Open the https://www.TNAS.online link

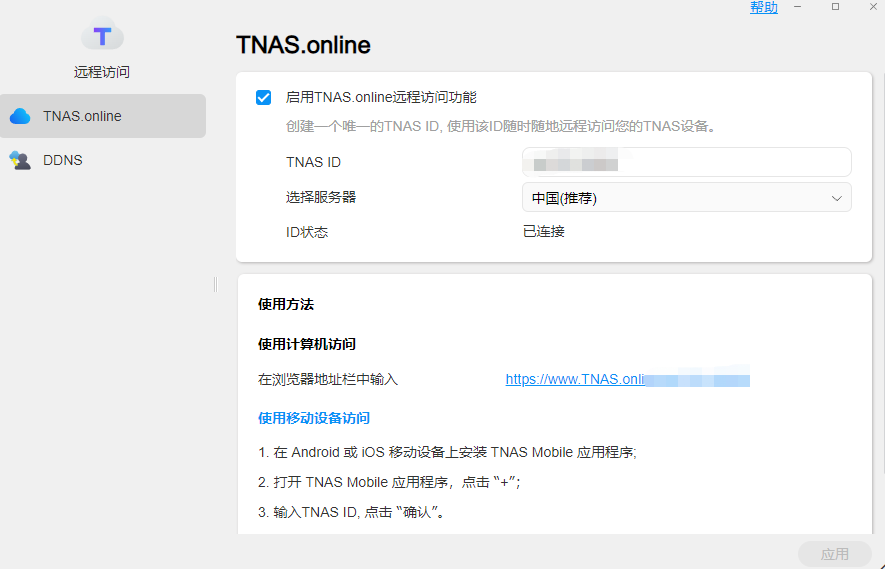[x=627, y=379]
